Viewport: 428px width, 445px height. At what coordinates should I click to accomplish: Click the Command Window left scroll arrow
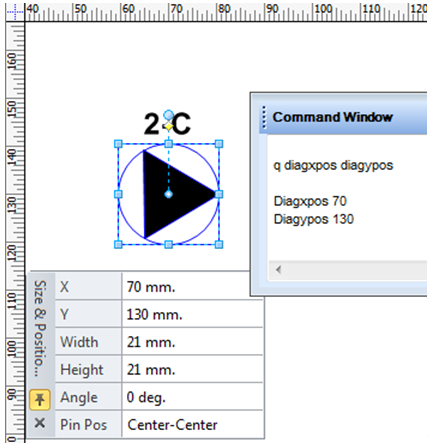(279, 269)
